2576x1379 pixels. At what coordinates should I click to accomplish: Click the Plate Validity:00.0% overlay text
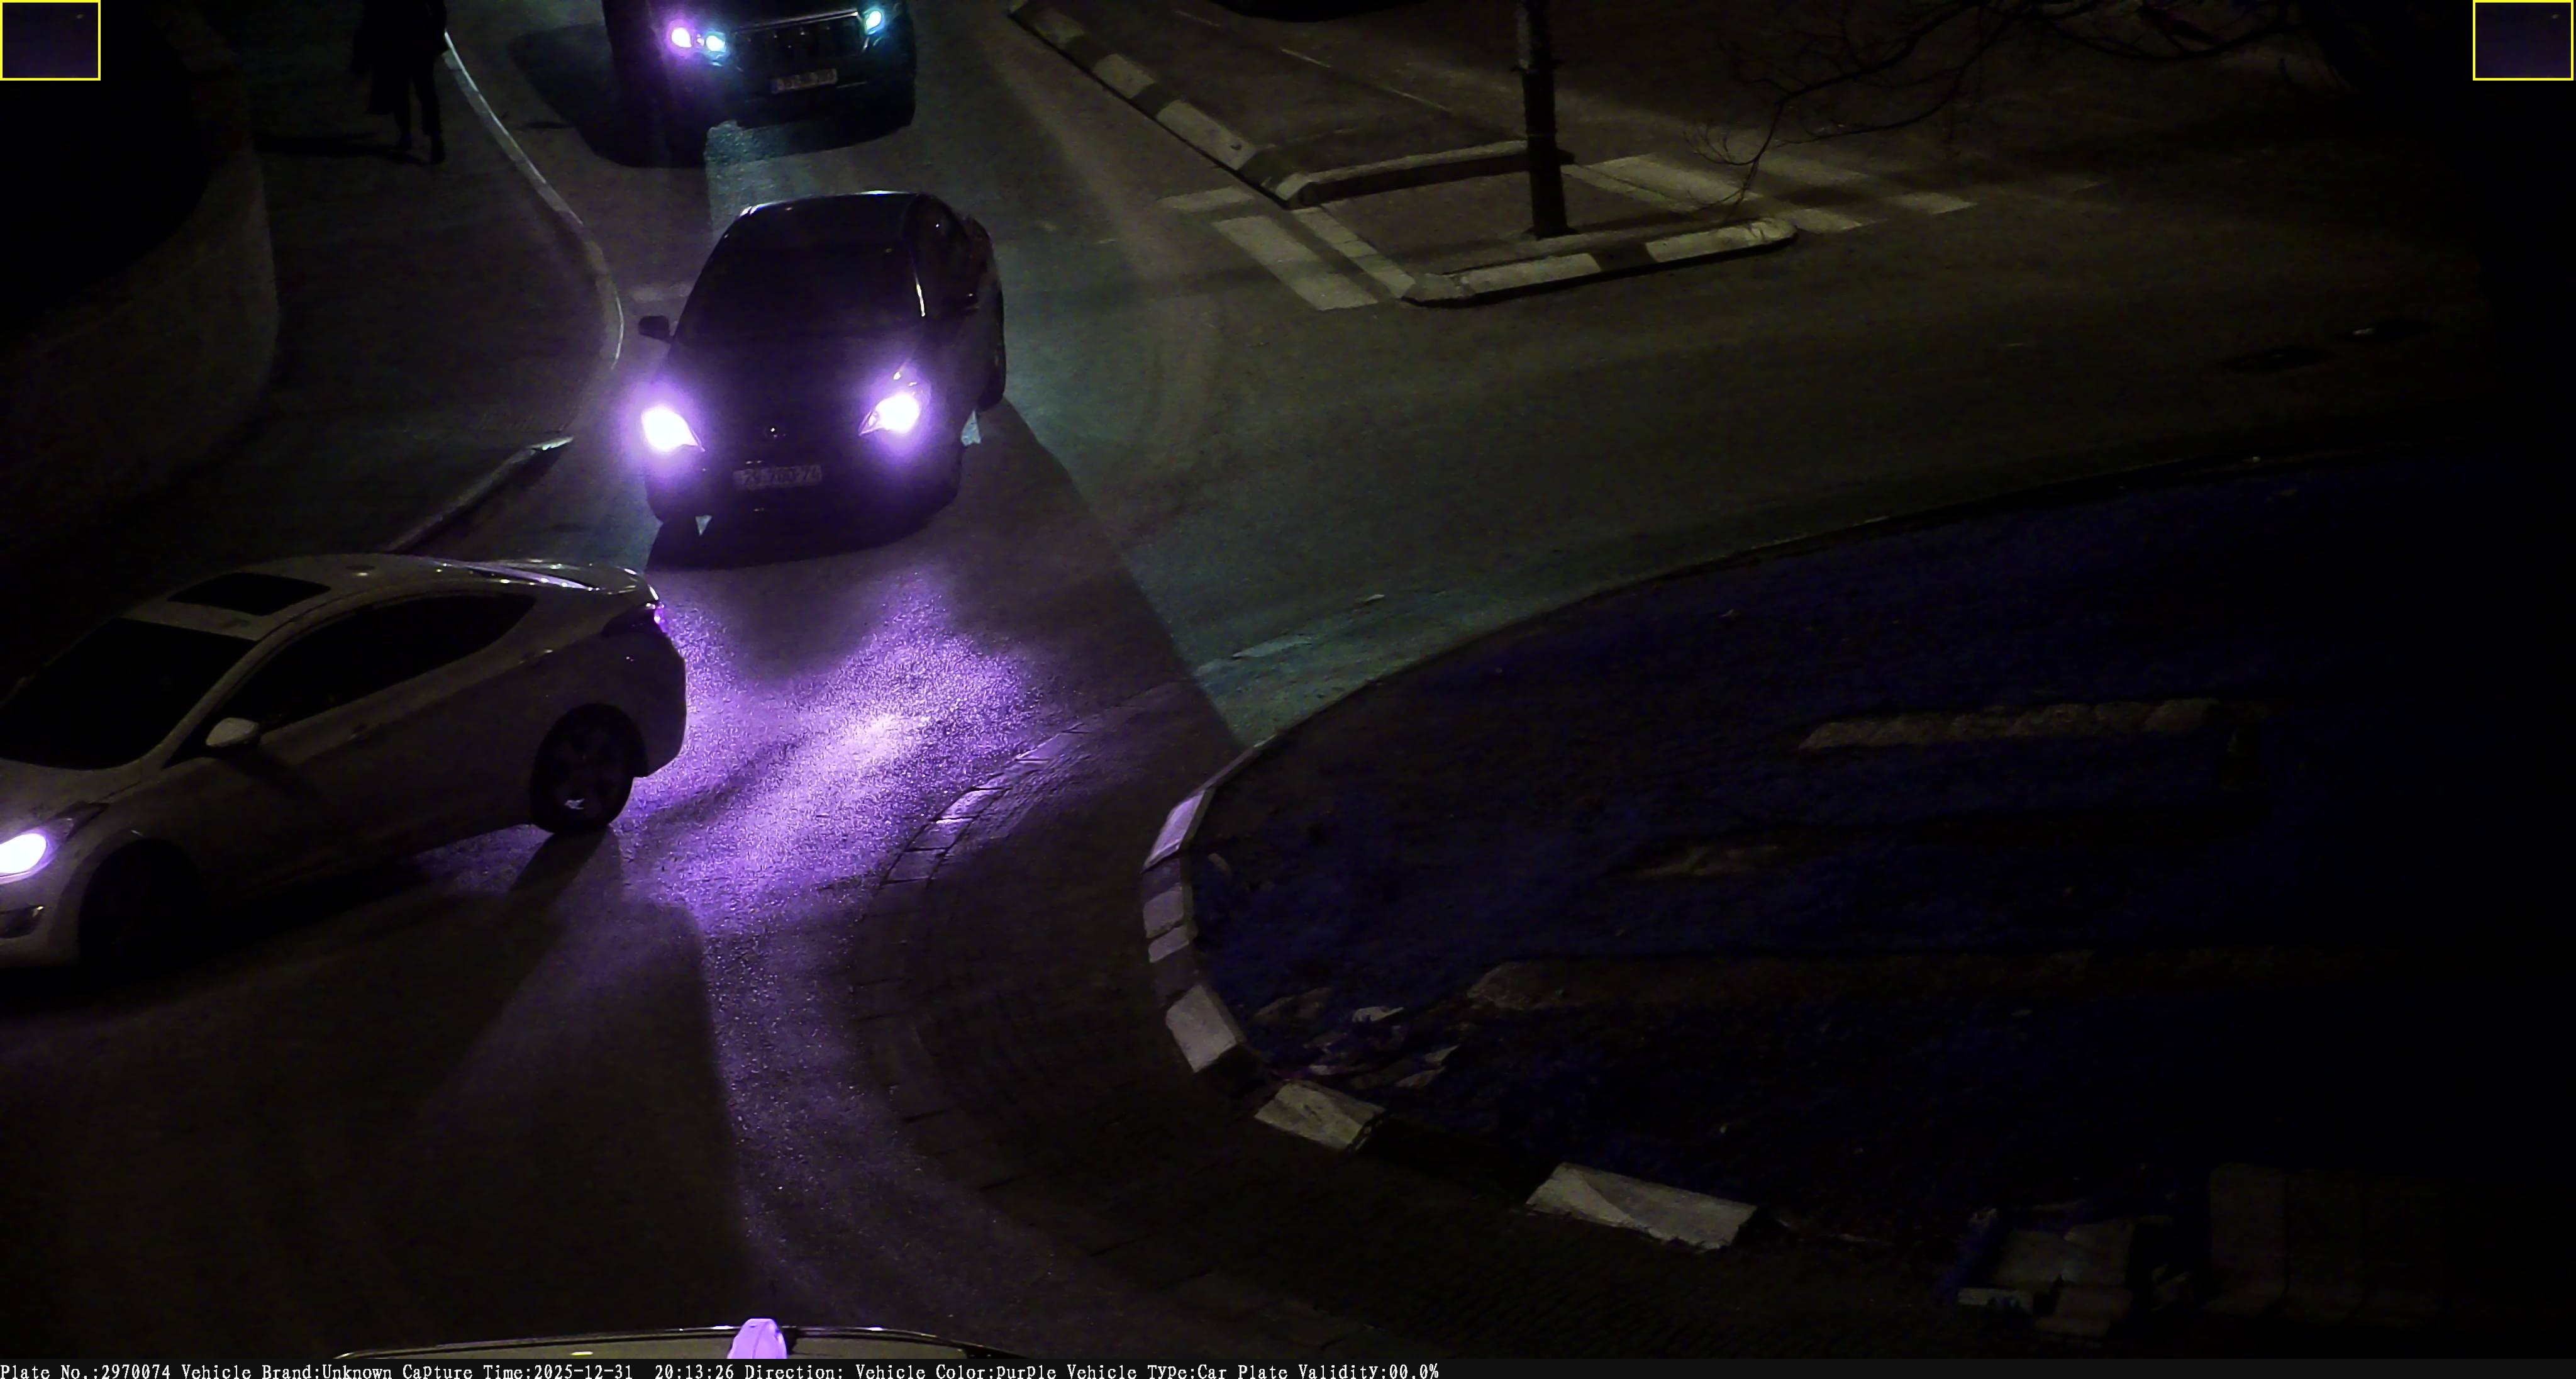1338,1371
